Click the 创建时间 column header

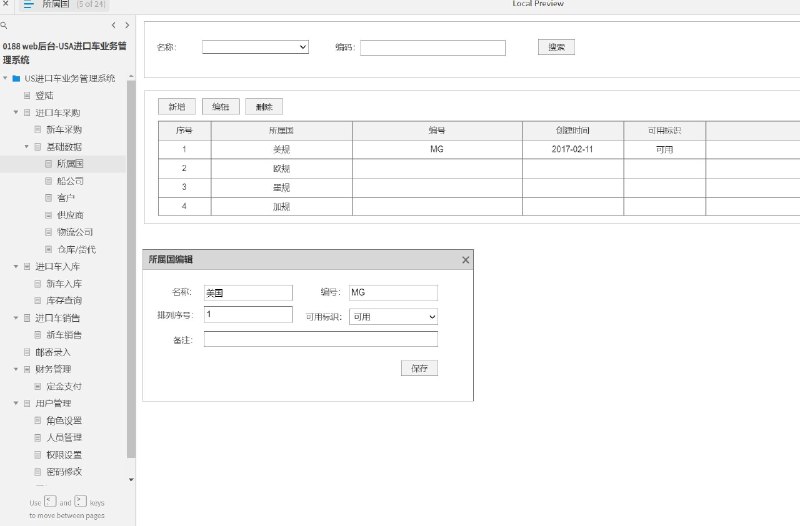(572, 131)
